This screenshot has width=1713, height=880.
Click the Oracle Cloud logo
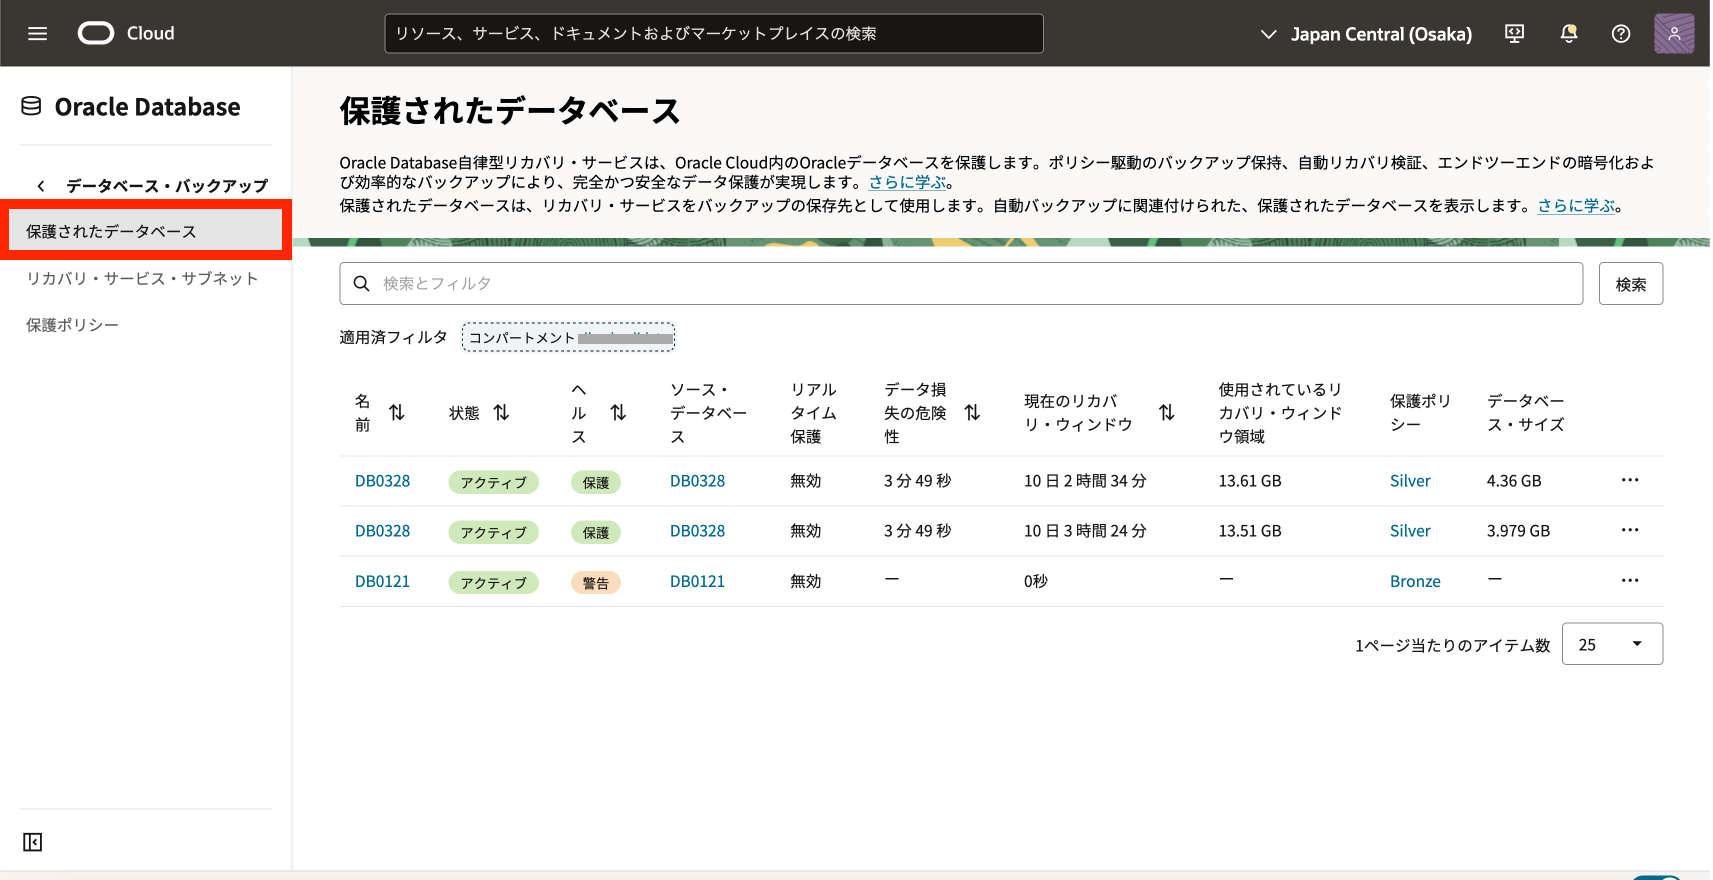[96, 34]
